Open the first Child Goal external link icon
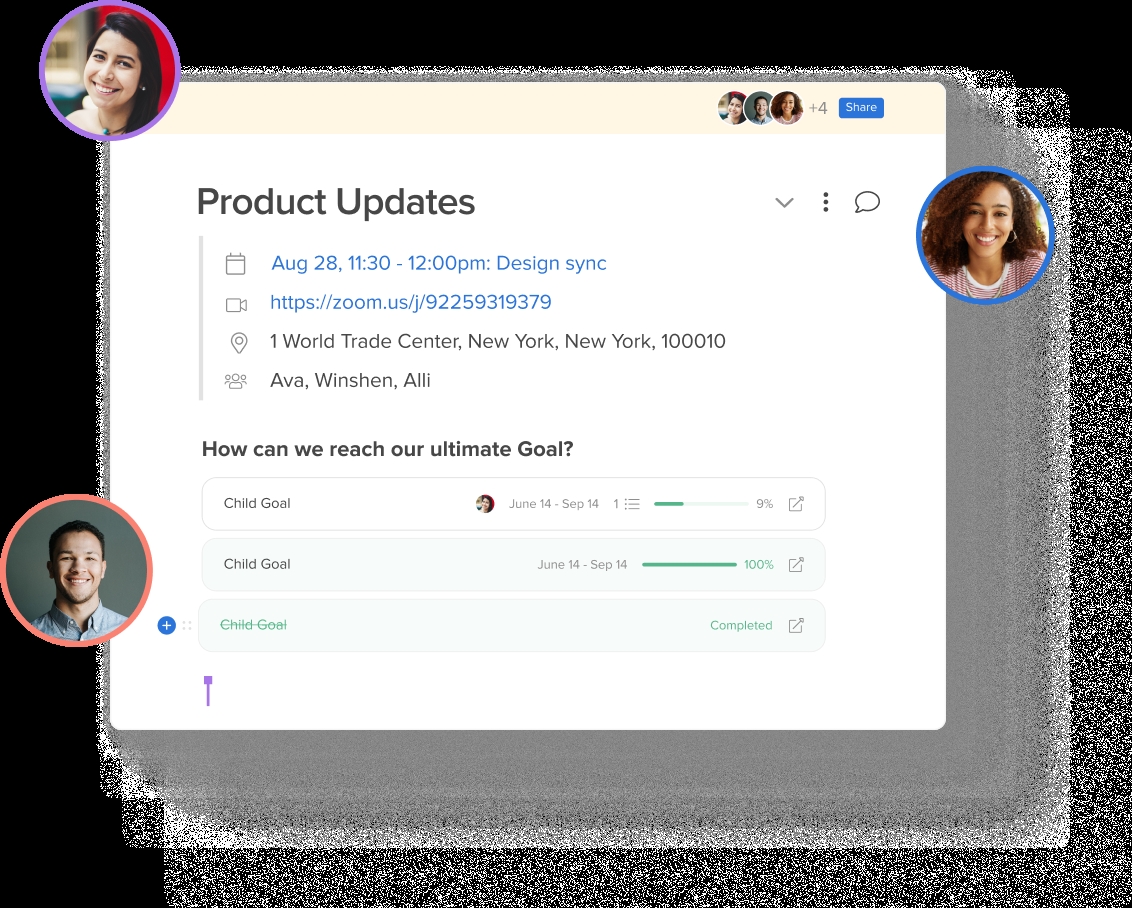1132x908 pixels. [x=796, y=504]
